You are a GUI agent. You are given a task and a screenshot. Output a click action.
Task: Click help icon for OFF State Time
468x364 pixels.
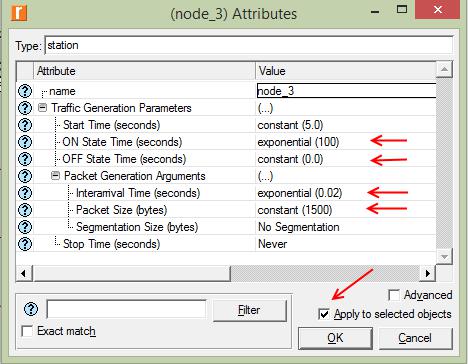25,159
